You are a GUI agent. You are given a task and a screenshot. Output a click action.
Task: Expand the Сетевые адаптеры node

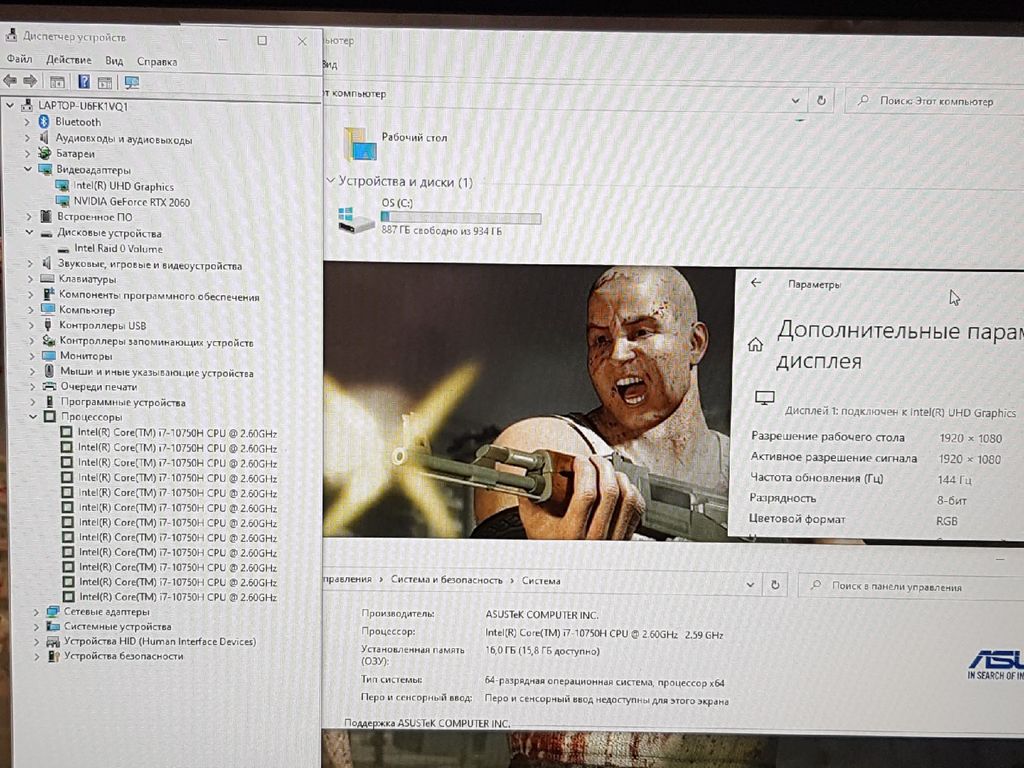point(36,612)
